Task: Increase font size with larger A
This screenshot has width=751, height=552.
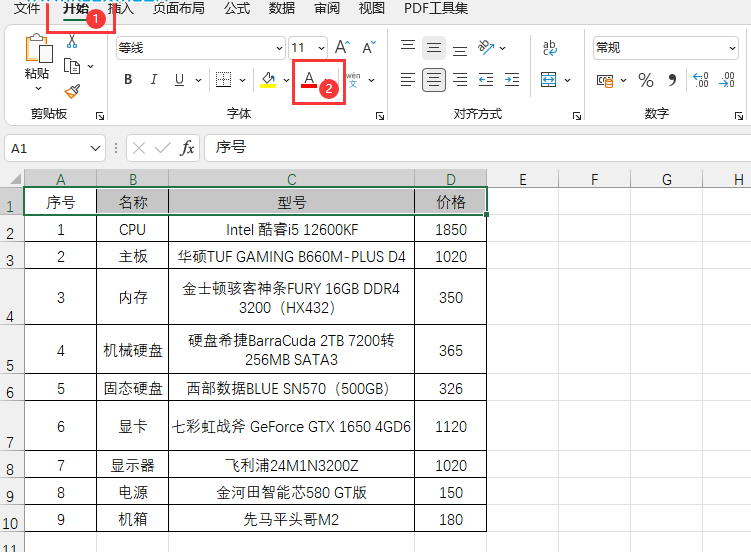Action: click(342, 47)
